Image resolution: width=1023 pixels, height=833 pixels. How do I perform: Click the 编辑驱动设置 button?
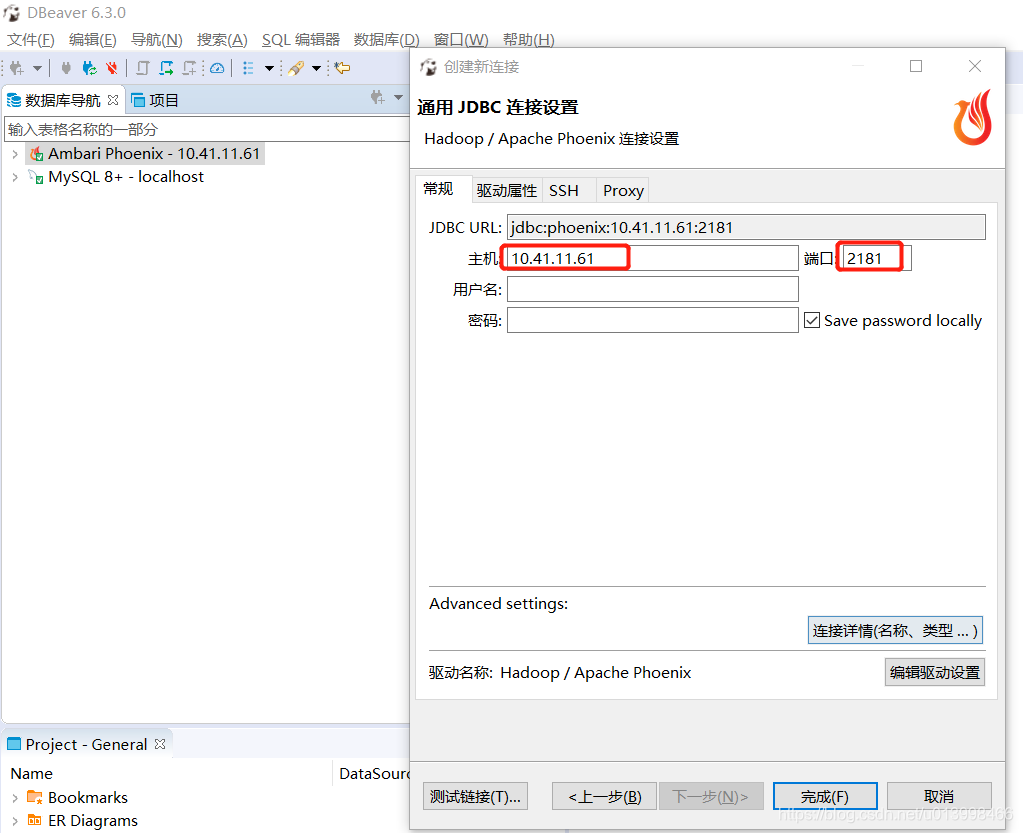coord(935,673)
